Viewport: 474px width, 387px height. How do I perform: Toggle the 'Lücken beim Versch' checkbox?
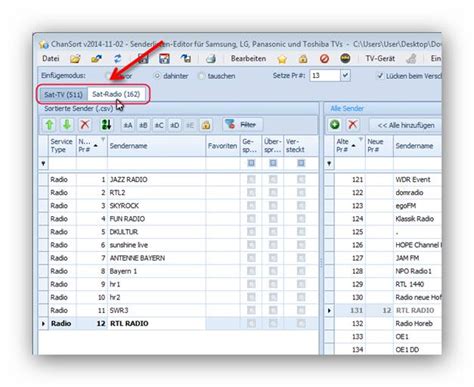(380, 76)
